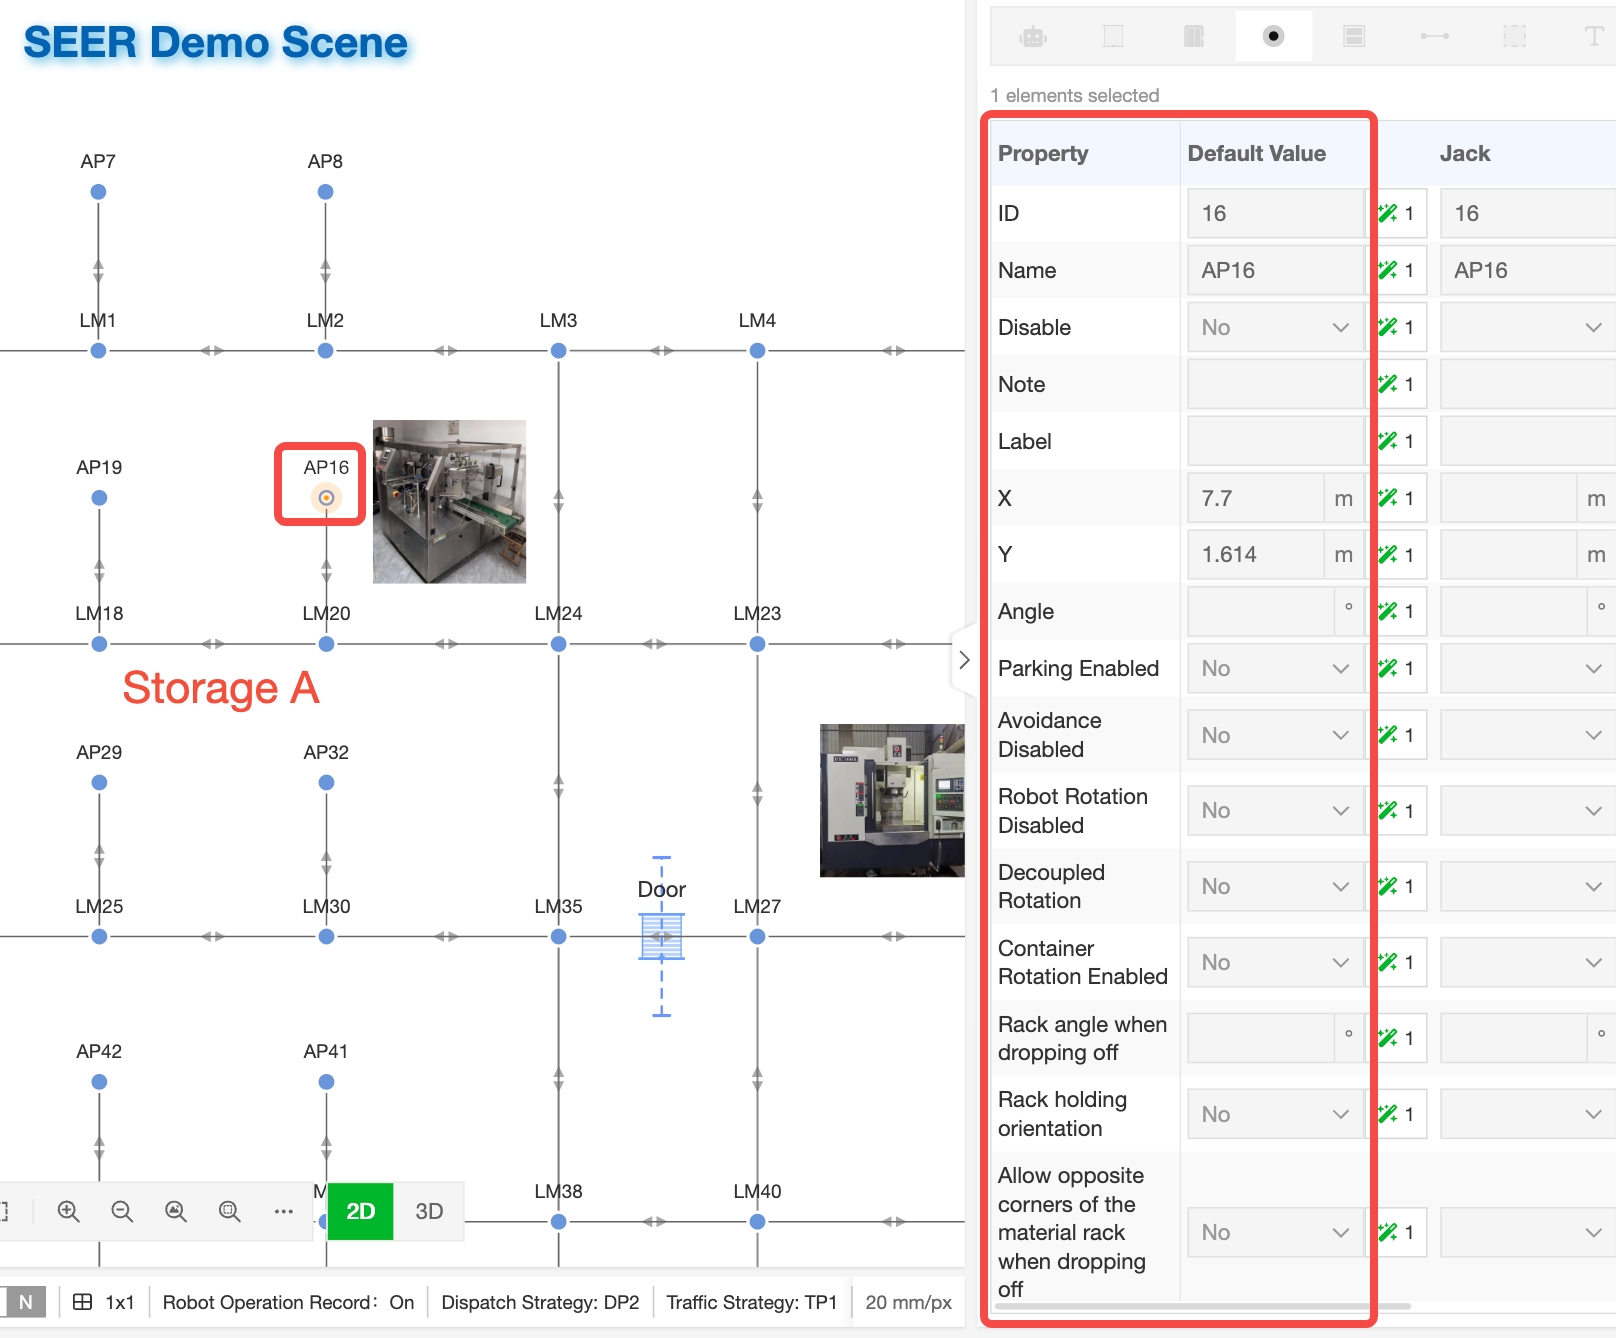Screen dimensions: 1616x1338
Task: Select point AP7 on the map
Action: (98, 191)
